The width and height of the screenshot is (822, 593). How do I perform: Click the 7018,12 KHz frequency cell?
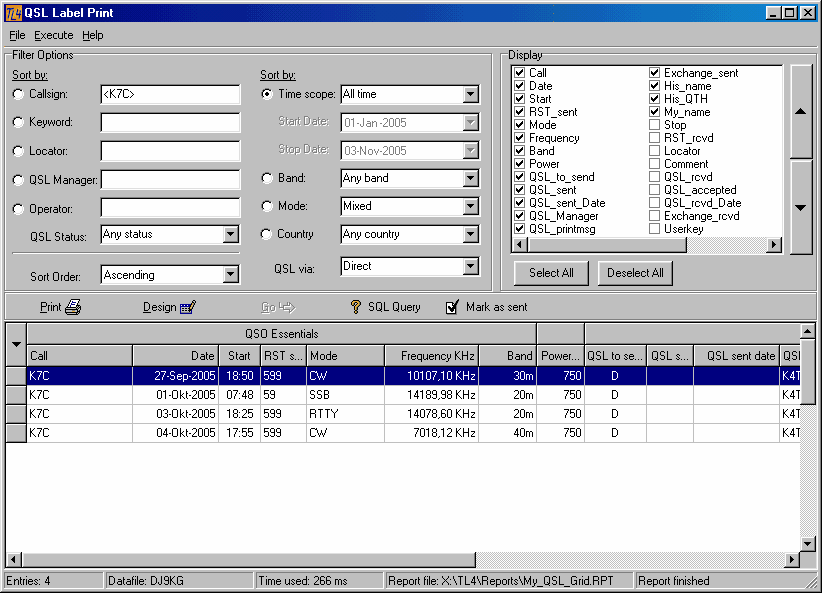point(431,433)
